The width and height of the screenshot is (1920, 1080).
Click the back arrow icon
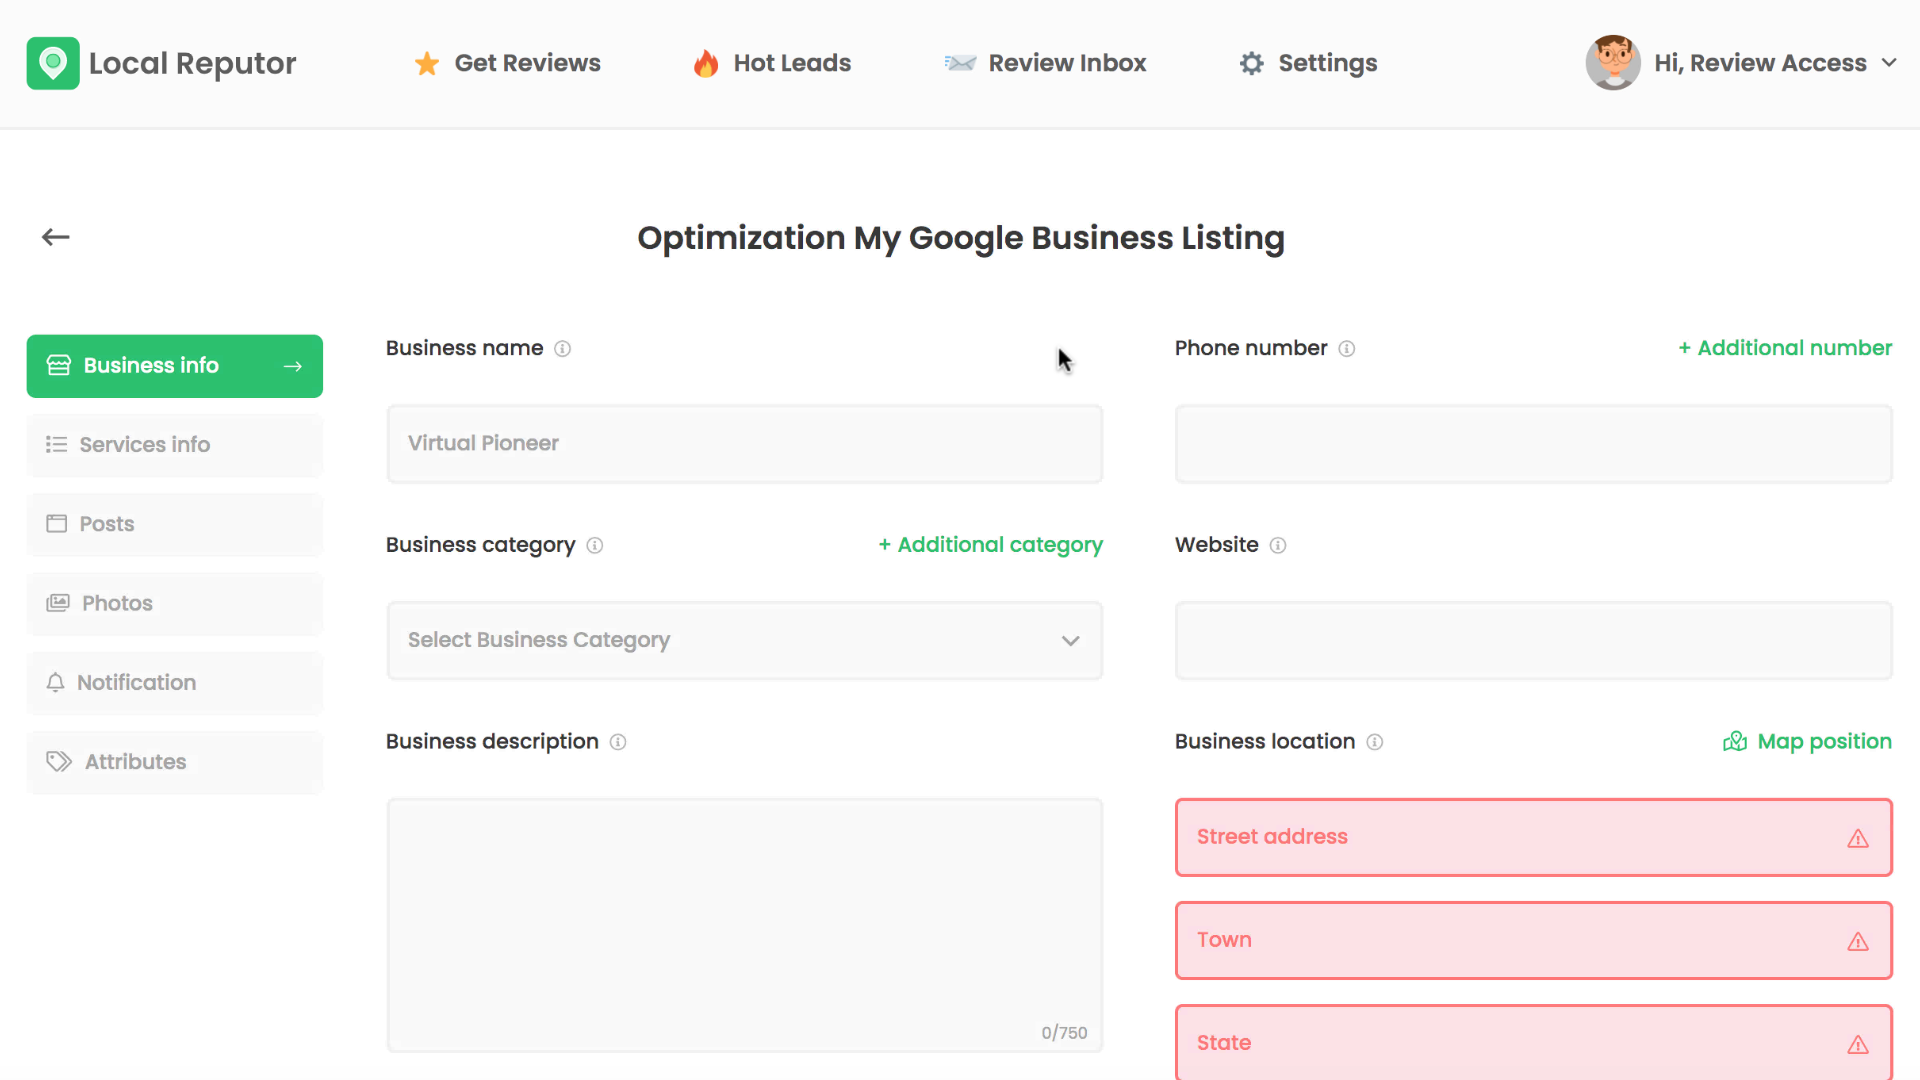pos(55,237)
